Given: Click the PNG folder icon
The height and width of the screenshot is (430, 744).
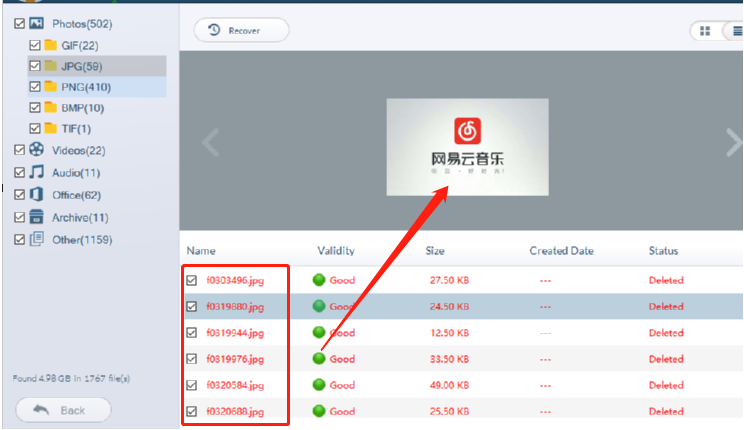Looking at the screenshot, I should click(51, 86).
